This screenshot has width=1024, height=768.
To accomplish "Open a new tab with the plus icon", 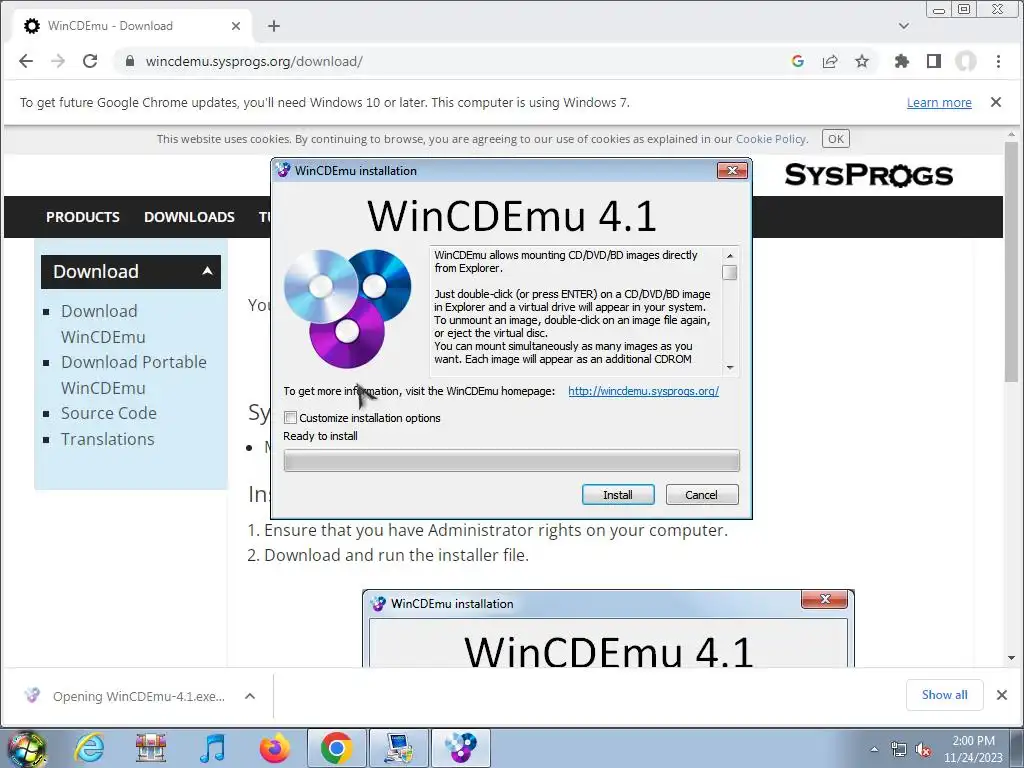I will (x=274, y=26).
